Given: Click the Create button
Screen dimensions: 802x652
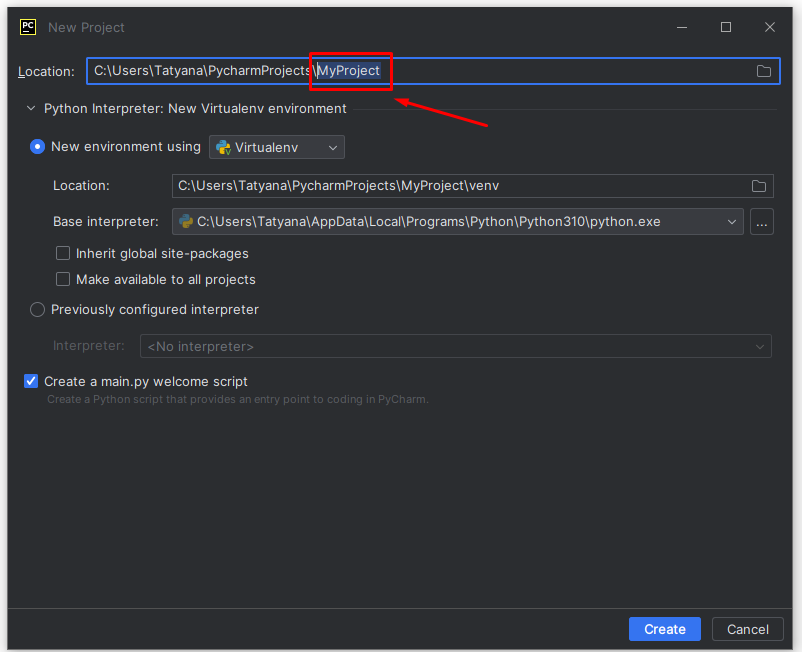Looking at the screenshot, I should [x=664, y=629].
